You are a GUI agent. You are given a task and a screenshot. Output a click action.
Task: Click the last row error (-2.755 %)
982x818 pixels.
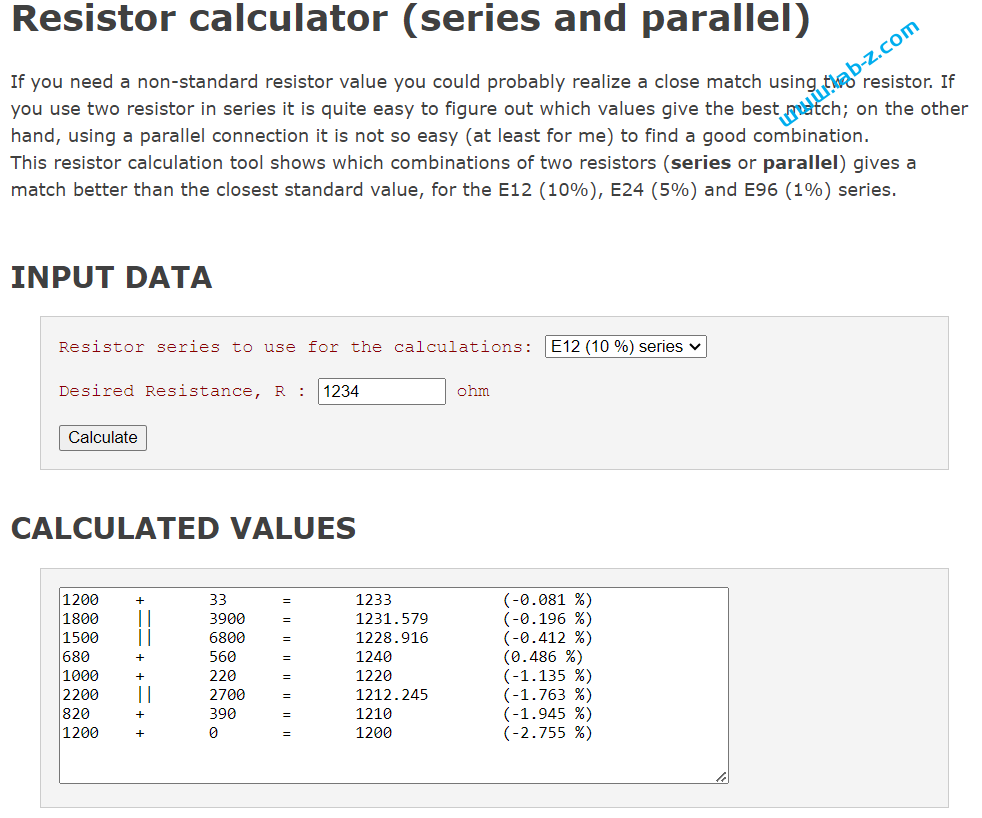point(547,733)
